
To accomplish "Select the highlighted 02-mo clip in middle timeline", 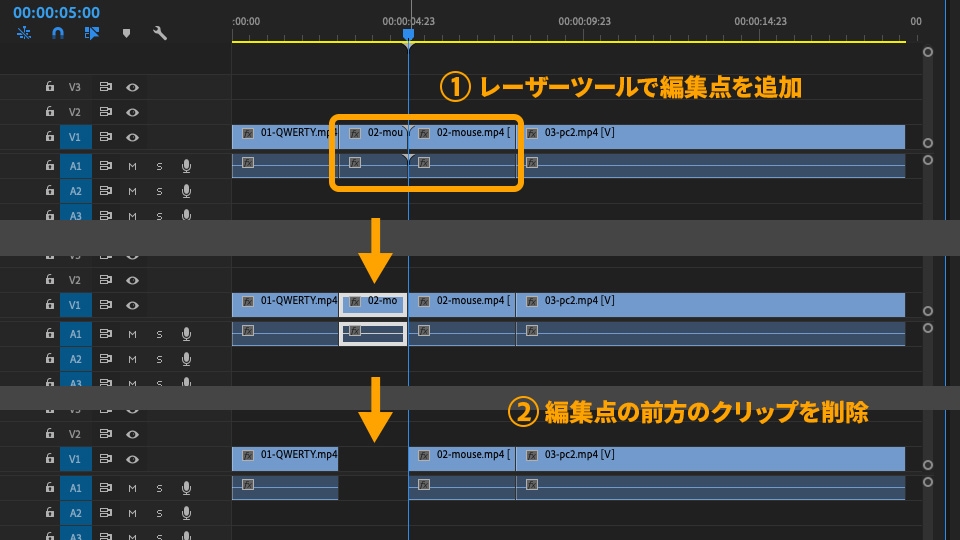I will pos(373,305).
